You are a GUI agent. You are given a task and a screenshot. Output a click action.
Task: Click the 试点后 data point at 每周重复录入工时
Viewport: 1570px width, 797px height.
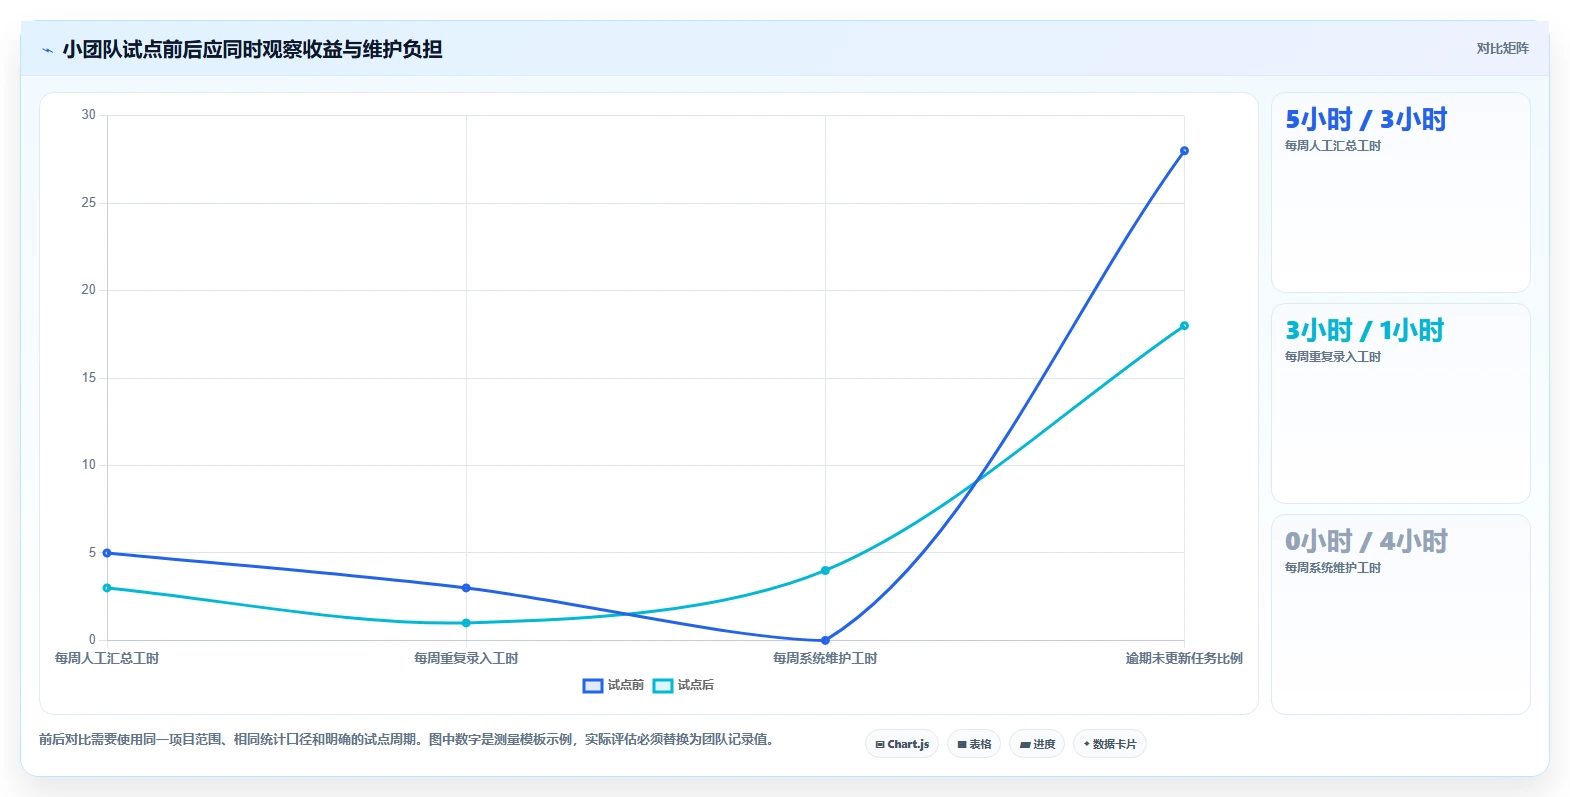pos(466,623)
